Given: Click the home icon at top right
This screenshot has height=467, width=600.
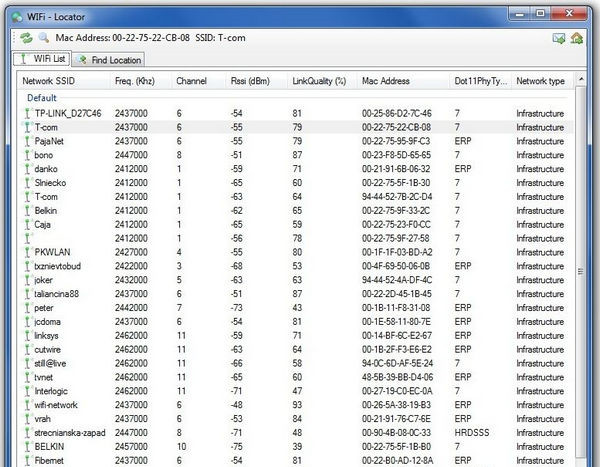Looking at the screenshot, I should click(577, 38).
